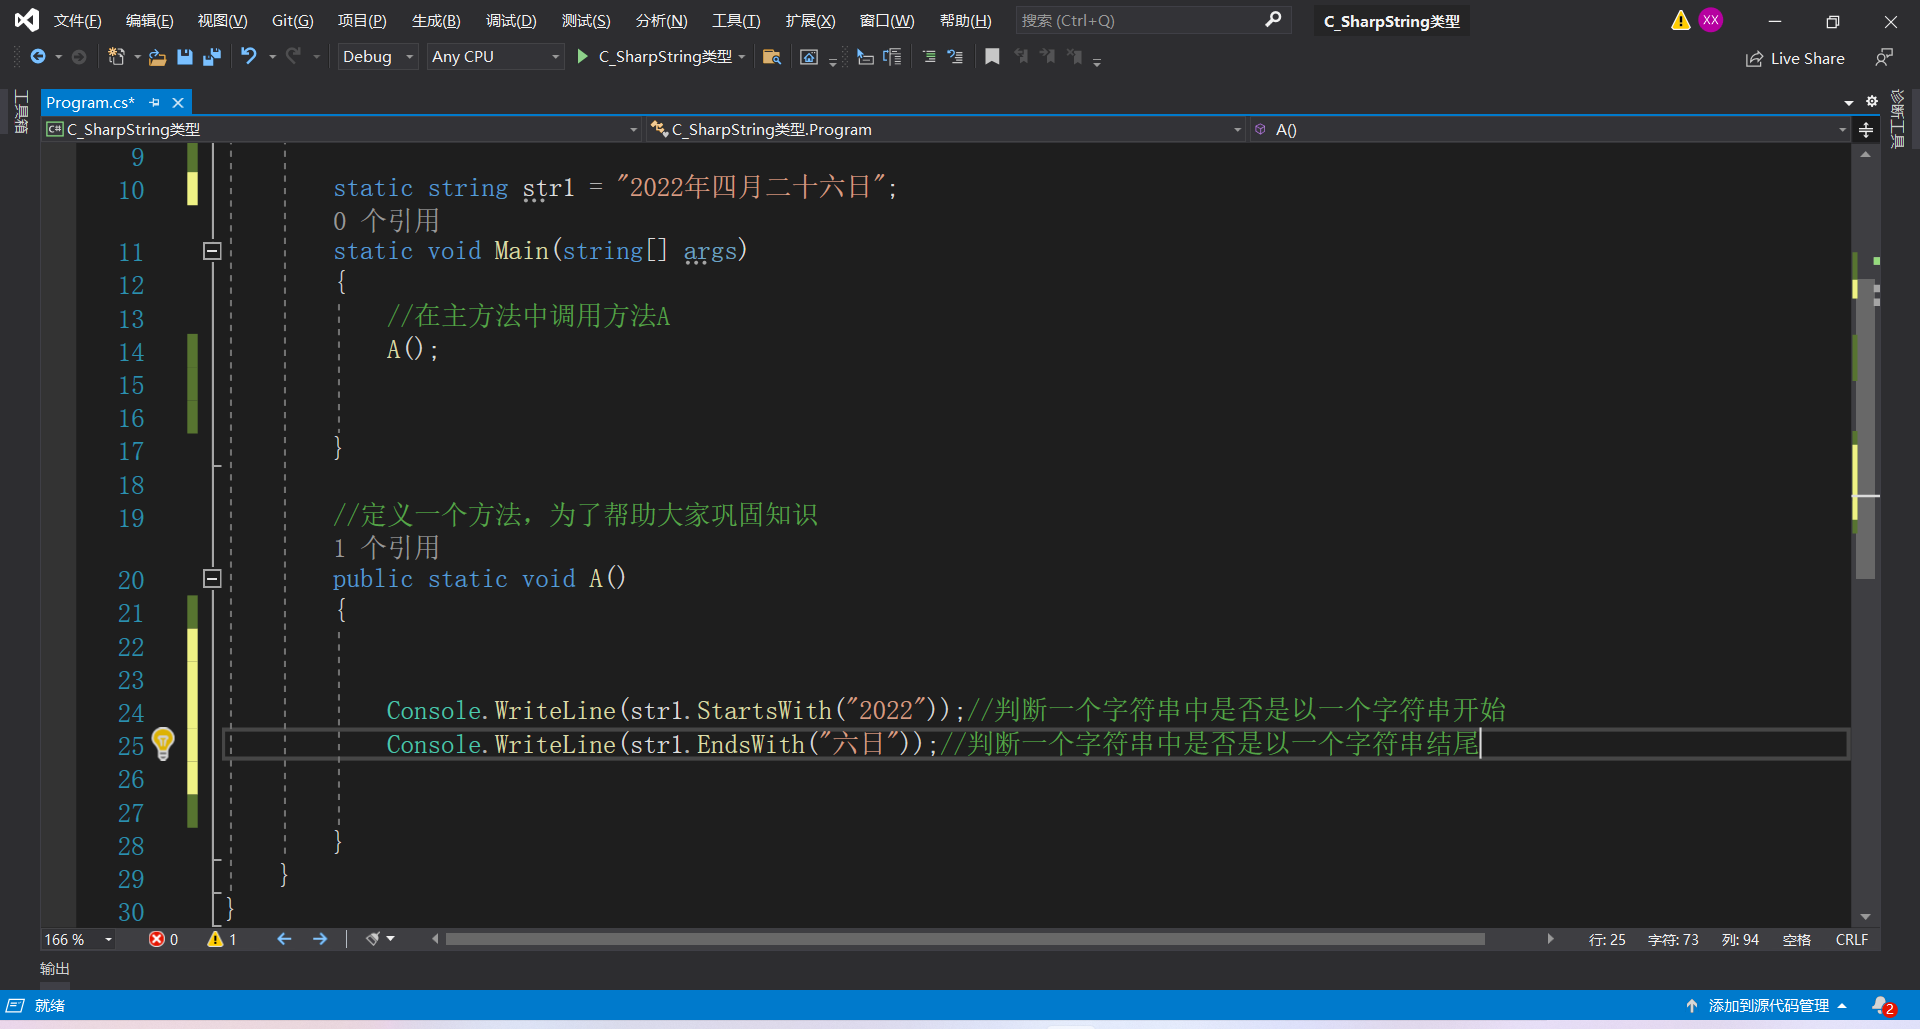The height and width of the screenshot is (1029, 1920).
Task: Click the search magnifier icon
Action: tap(1273, 20)
